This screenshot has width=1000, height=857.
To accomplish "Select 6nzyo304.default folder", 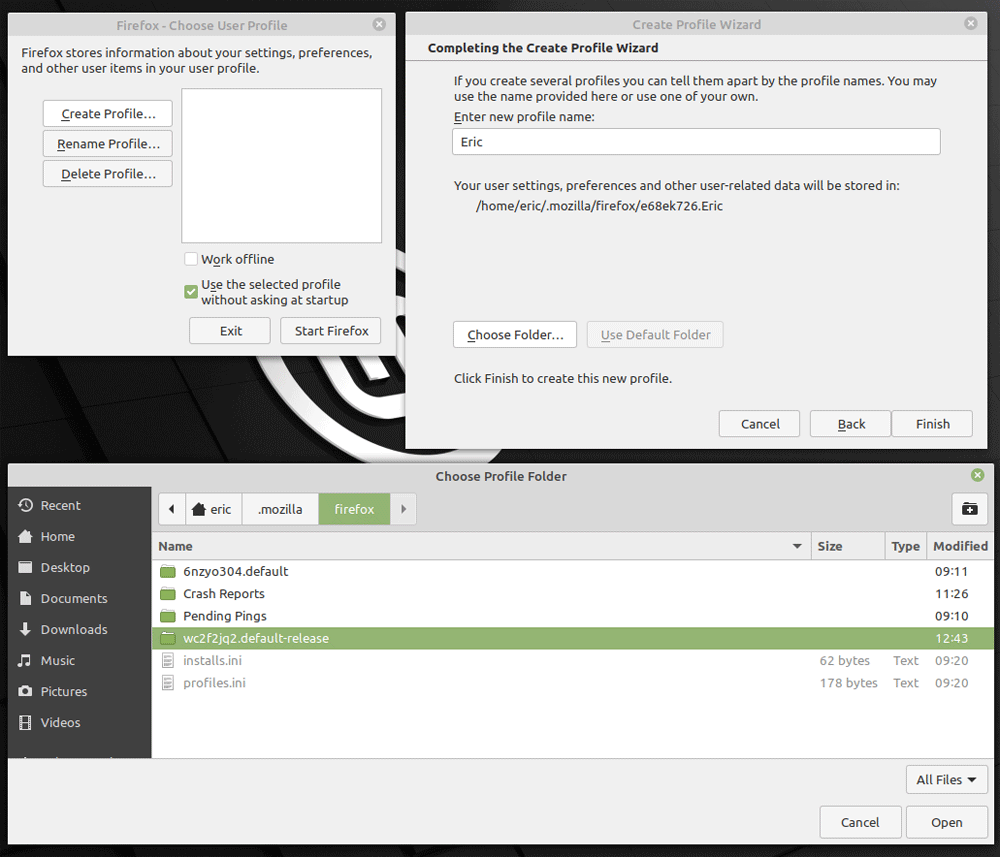I will [x=573, y=571].
